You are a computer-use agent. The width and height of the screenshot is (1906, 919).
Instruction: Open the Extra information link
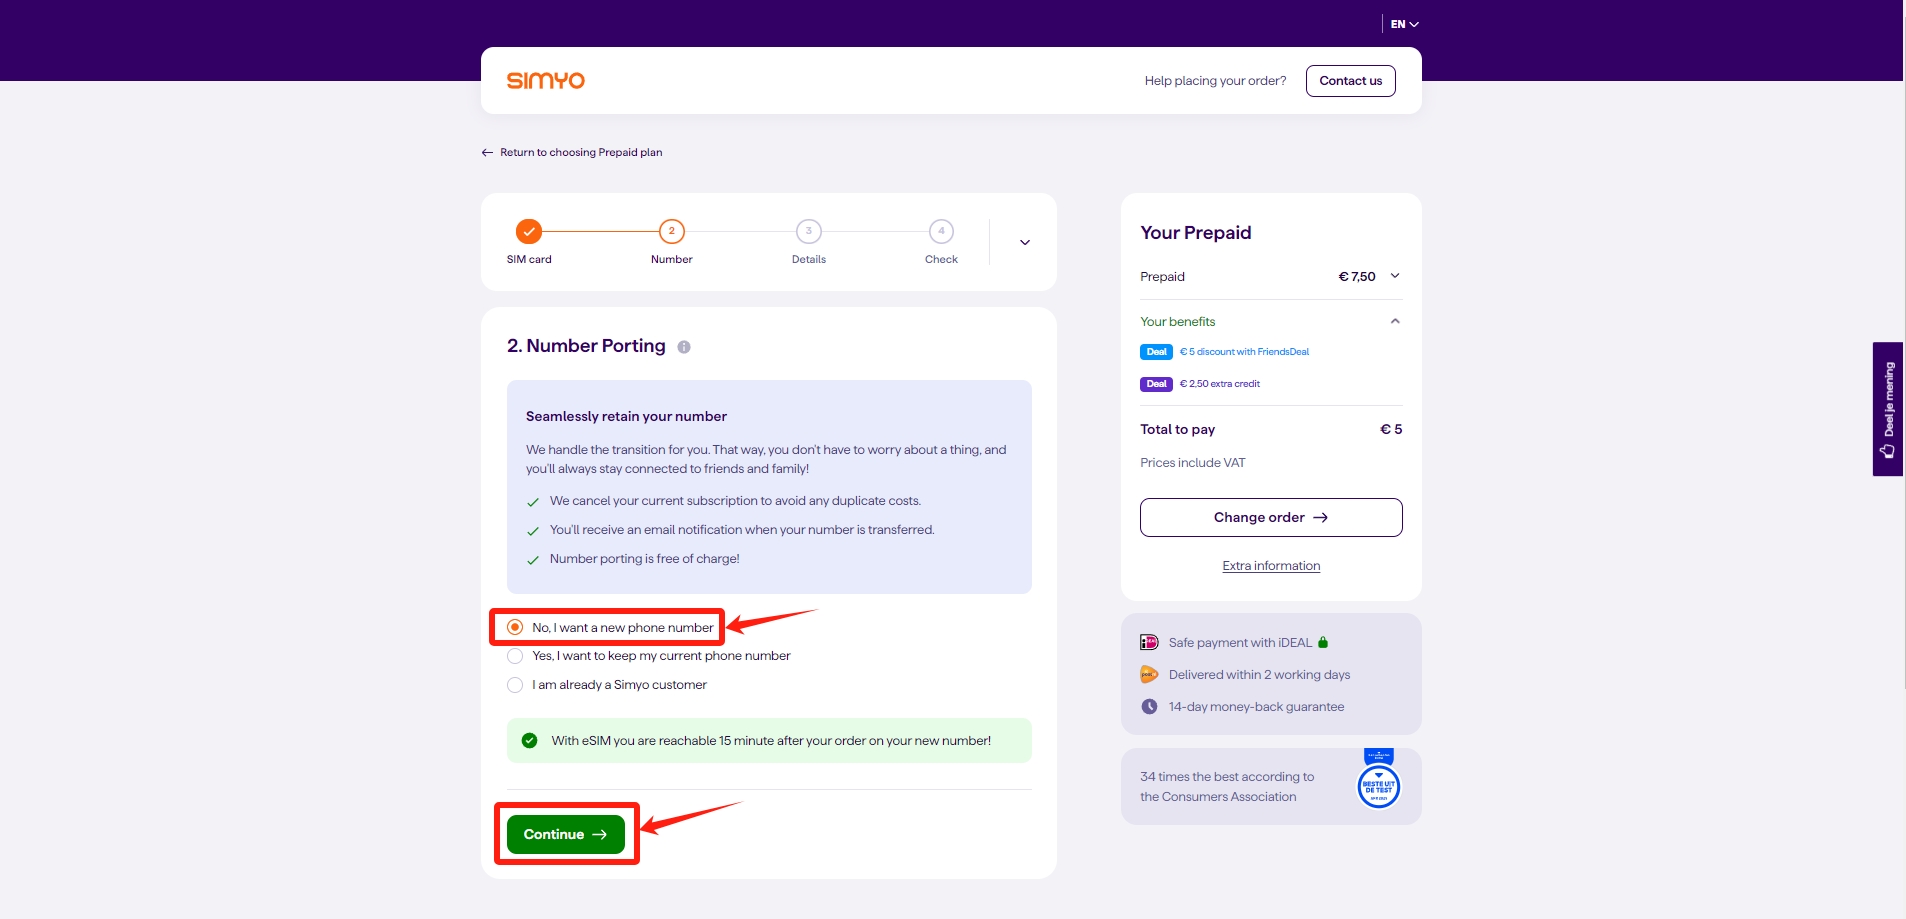pos(1271,566)
